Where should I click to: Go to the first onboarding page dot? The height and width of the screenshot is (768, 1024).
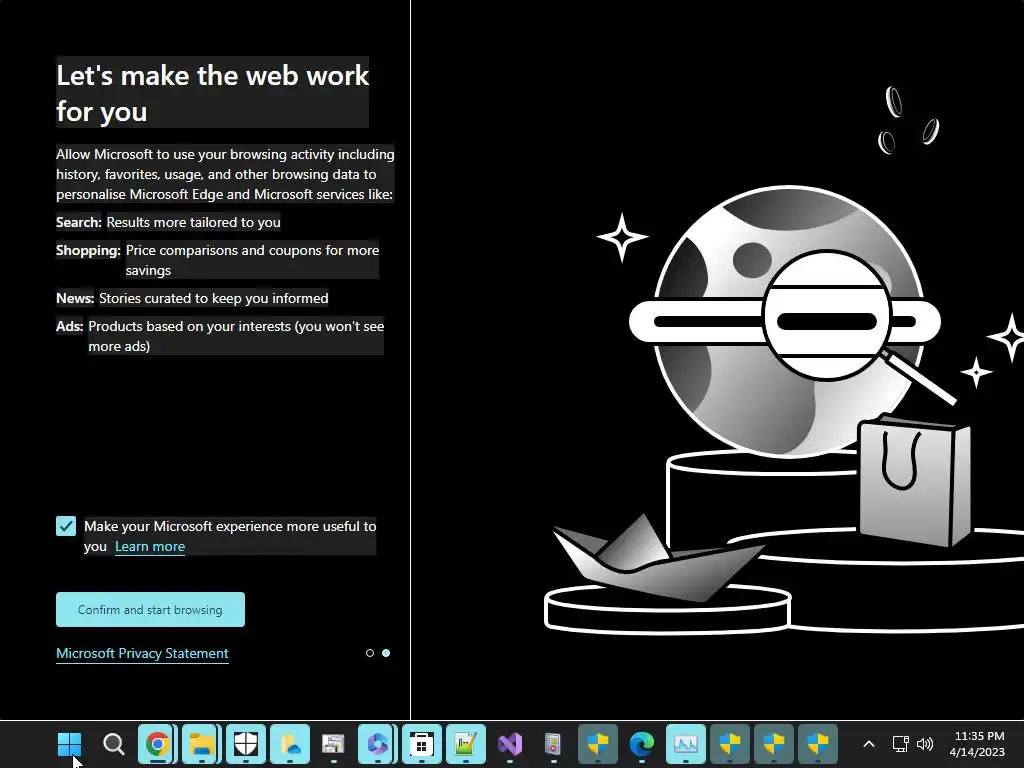click(x=370, y=653)
